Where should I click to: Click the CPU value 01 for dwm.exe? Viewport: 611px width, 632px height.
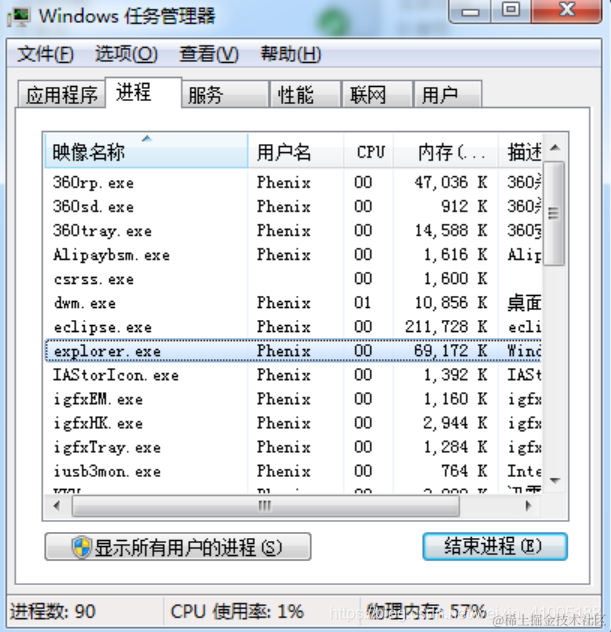363,303
